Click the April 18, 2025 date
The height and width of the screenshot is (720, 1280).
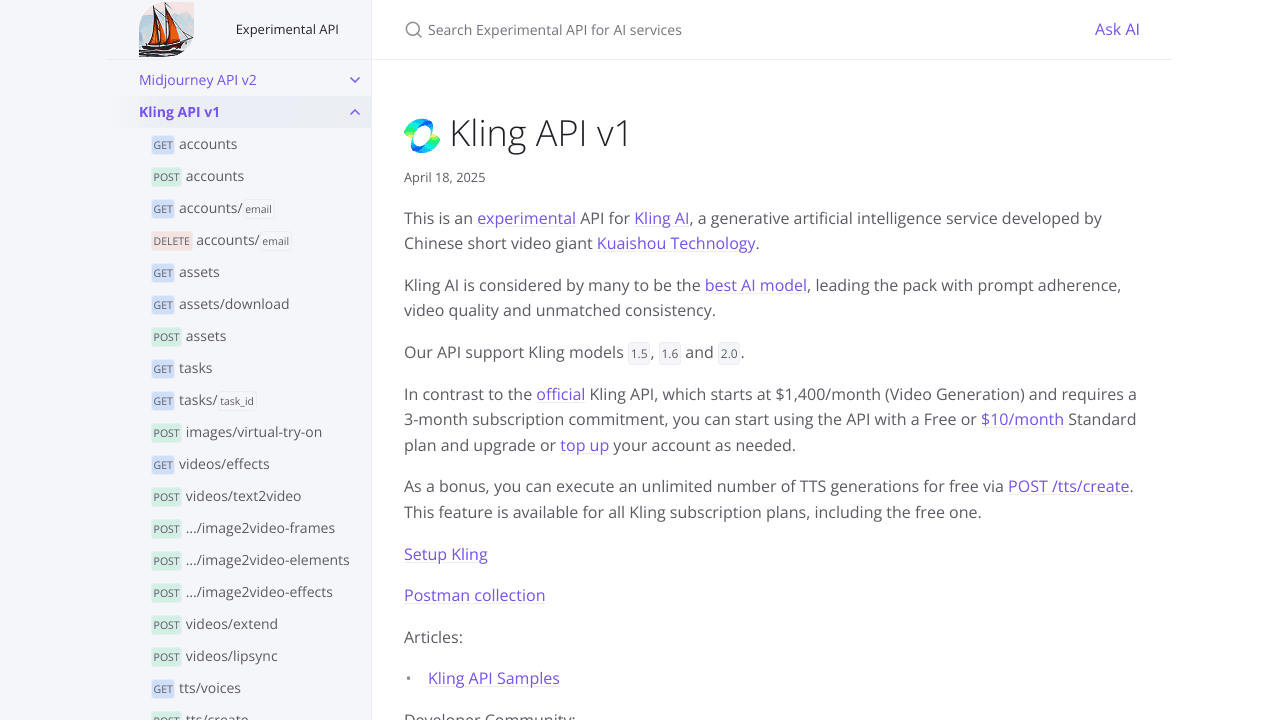click(x=445, y=177)
